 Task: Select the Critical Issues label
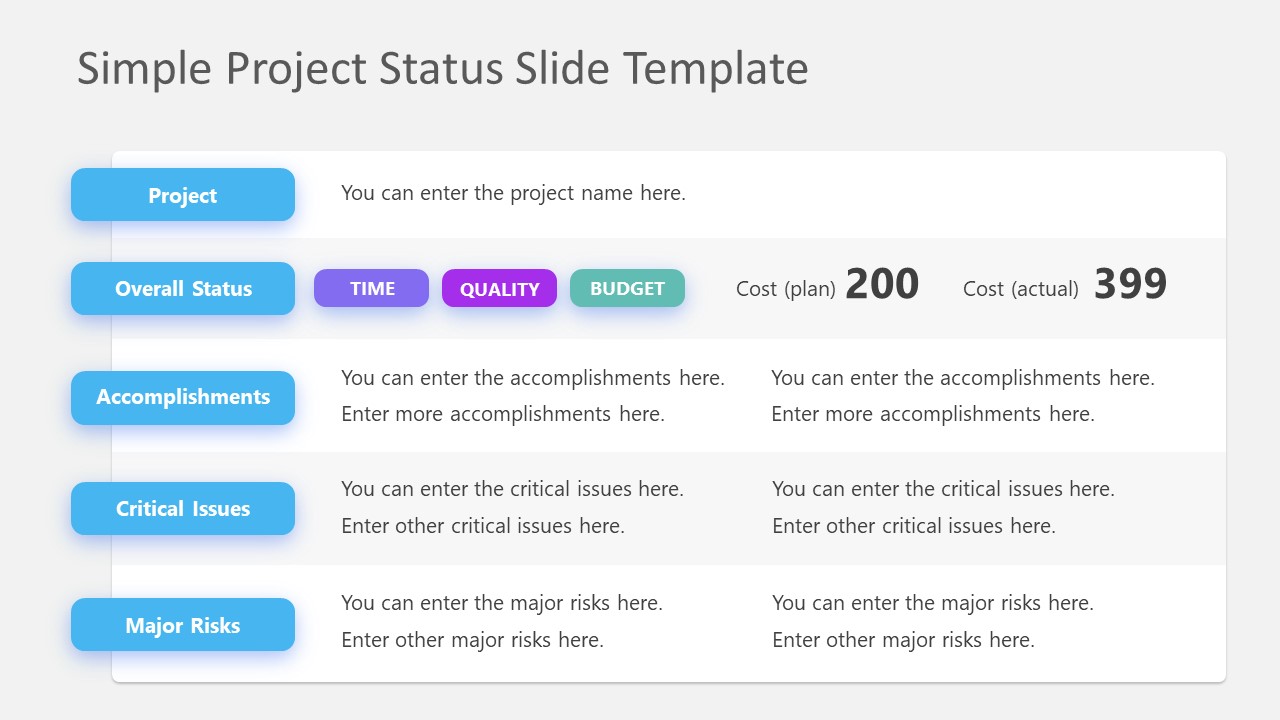(x=183, y=508)
